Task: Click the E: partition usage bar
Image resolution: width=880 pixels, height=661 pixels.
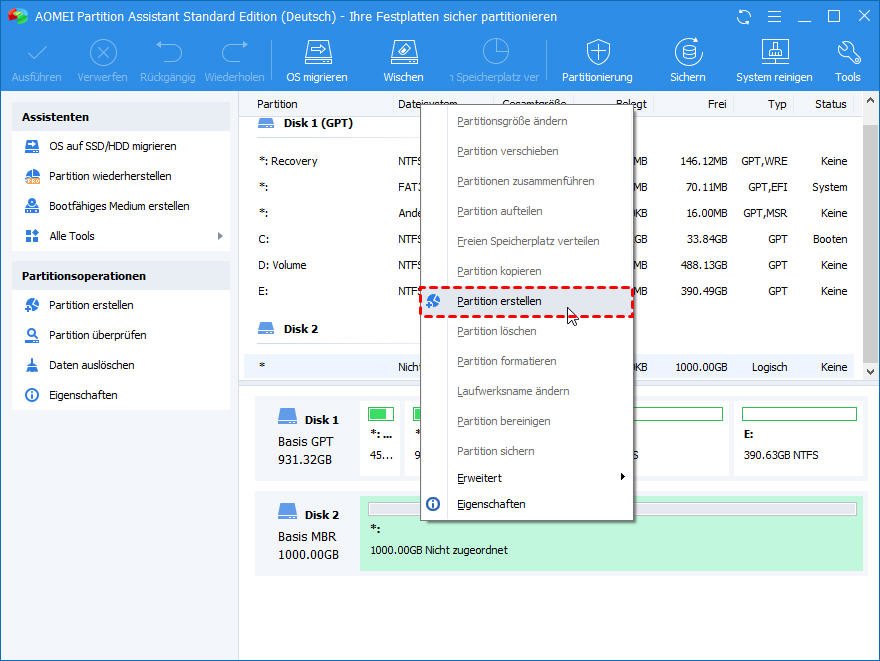Action: tap(799, 414)
